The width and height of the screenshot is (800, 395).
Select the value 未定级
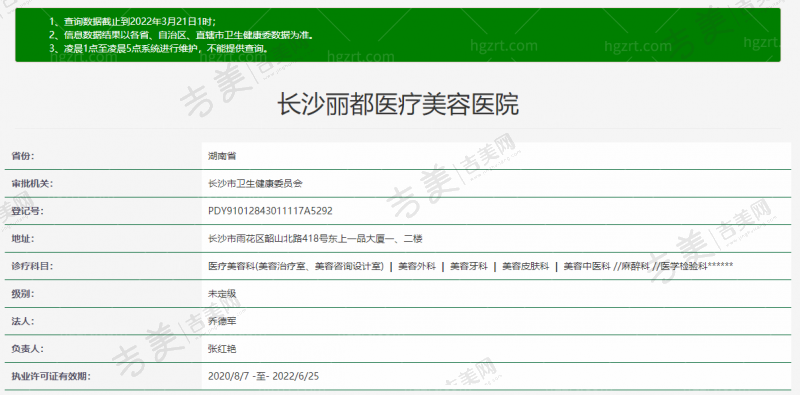(222, 293)
